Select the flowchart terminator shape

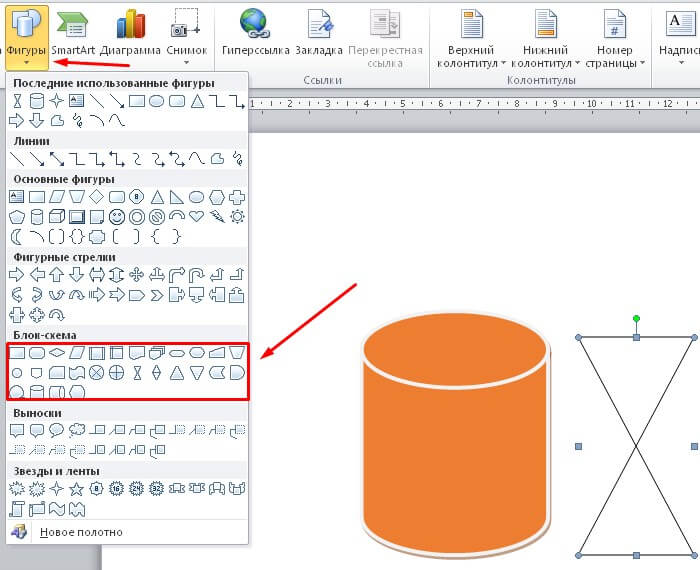(177, 354)
